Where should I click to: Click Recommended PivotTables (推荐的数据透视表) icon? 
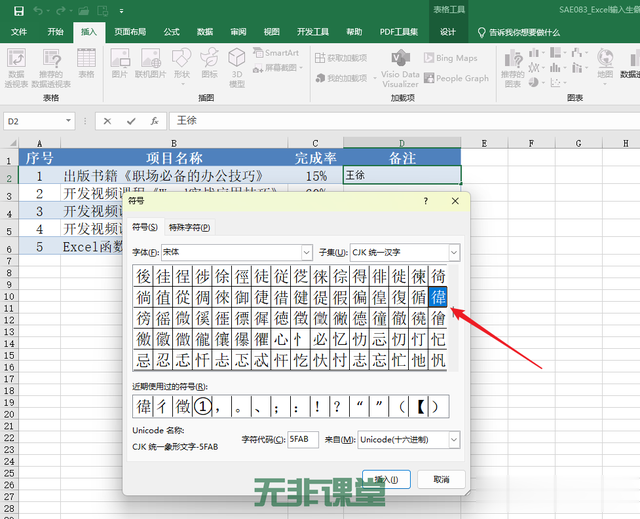pyautogui.click(x=51, y=68)
